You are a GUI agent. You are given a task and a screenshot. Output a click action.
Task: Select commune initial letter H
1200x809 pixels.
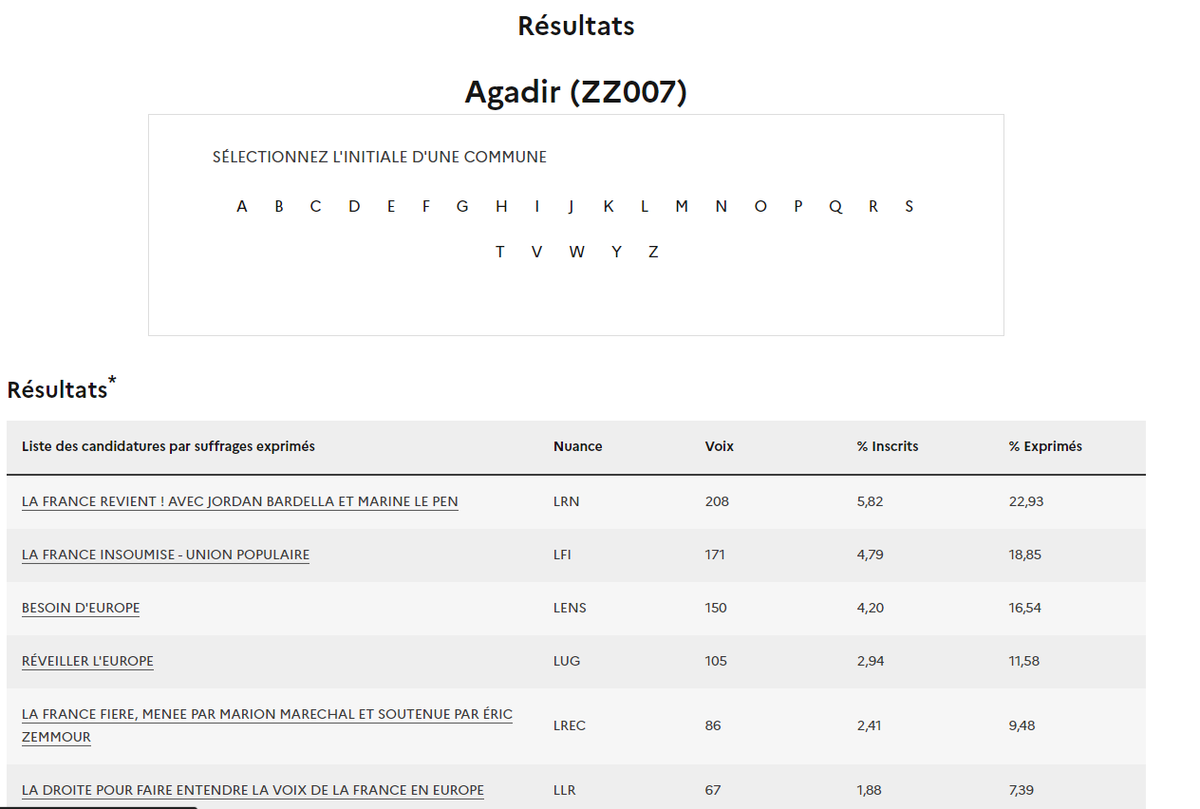pos(501,207)
